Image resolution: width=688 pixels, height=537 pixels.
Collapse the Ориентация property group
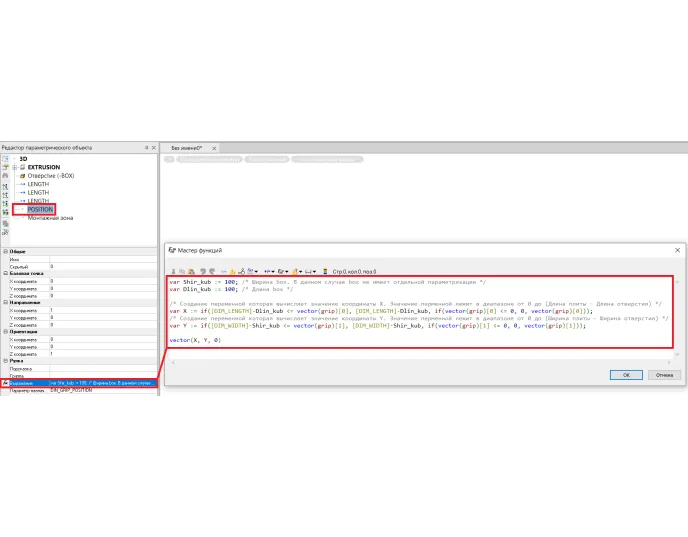6,332
